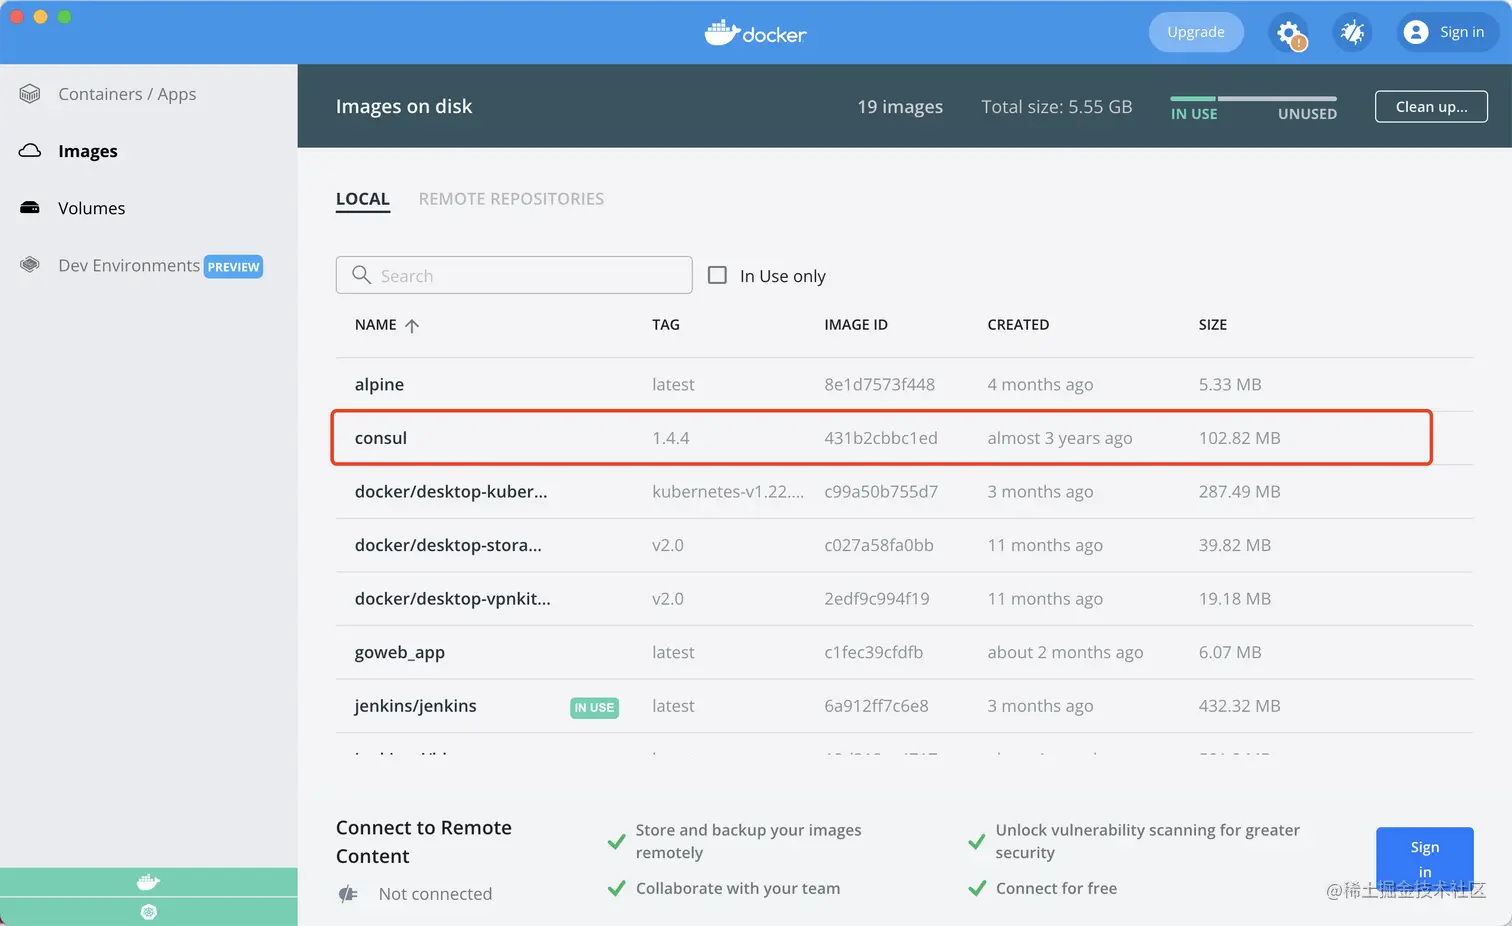Viewport: 1512px width, 926px height.
Task: Click the Not connected status text
Action: point(435,894)
